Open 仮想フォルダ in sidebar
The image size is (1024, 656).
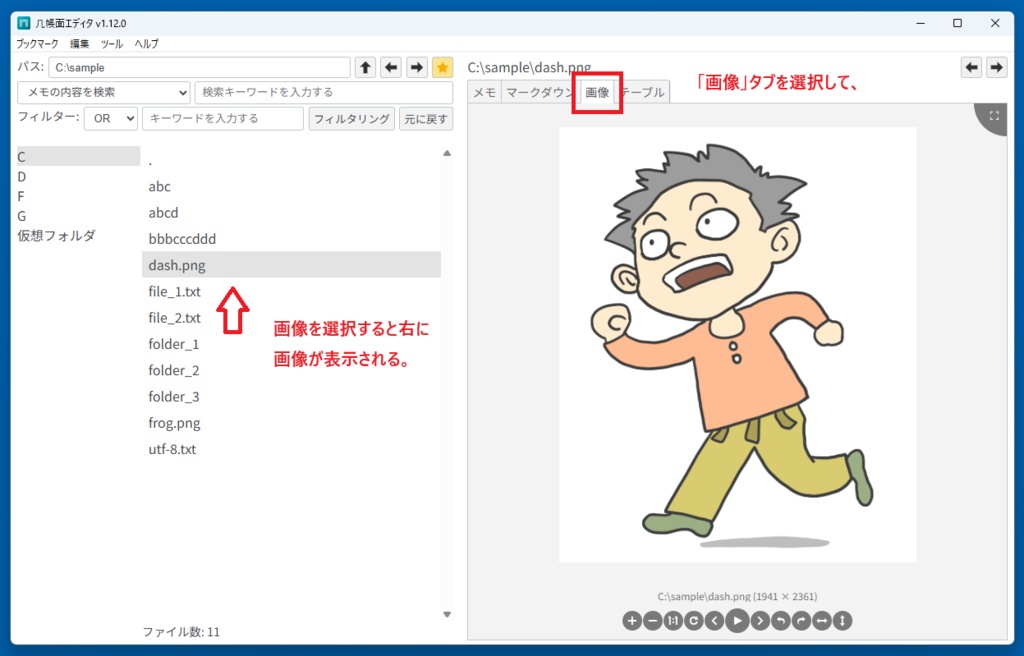tap(78, 235)
